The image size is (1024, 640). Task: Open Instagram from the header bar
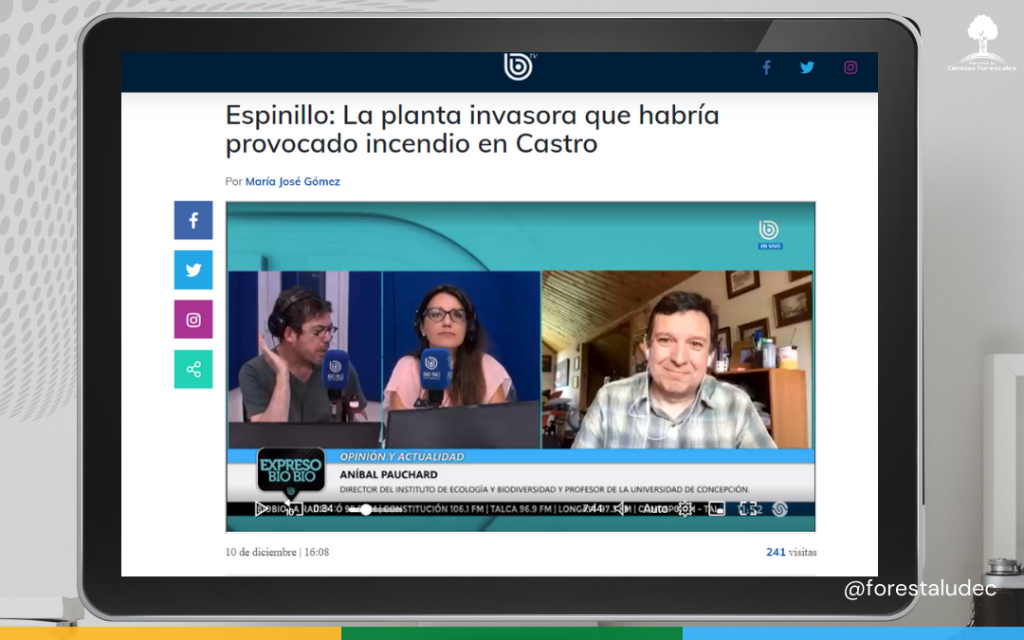click(x=850, y=67)
